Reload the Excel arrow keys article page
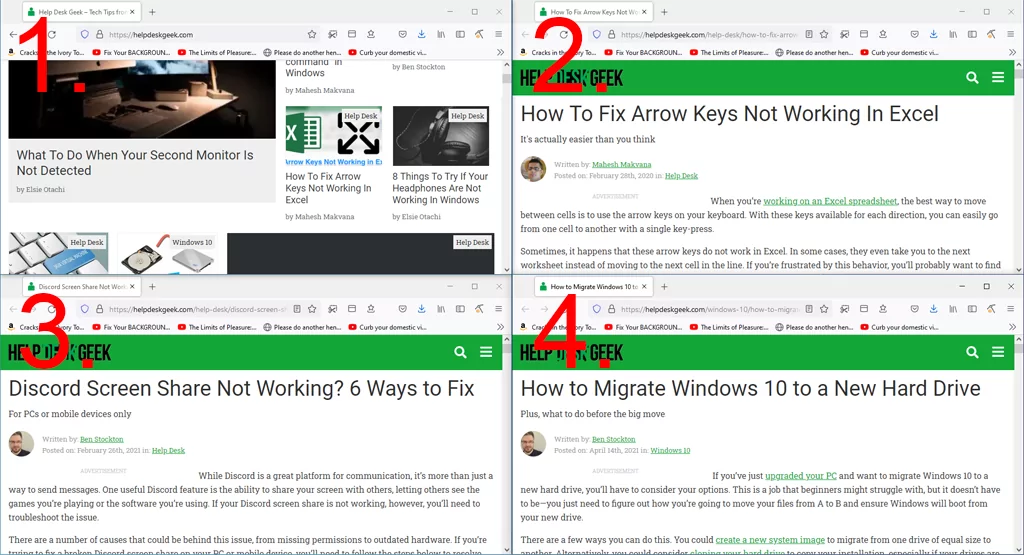This screenshot has height=555, width=1024. coord(564,34)
